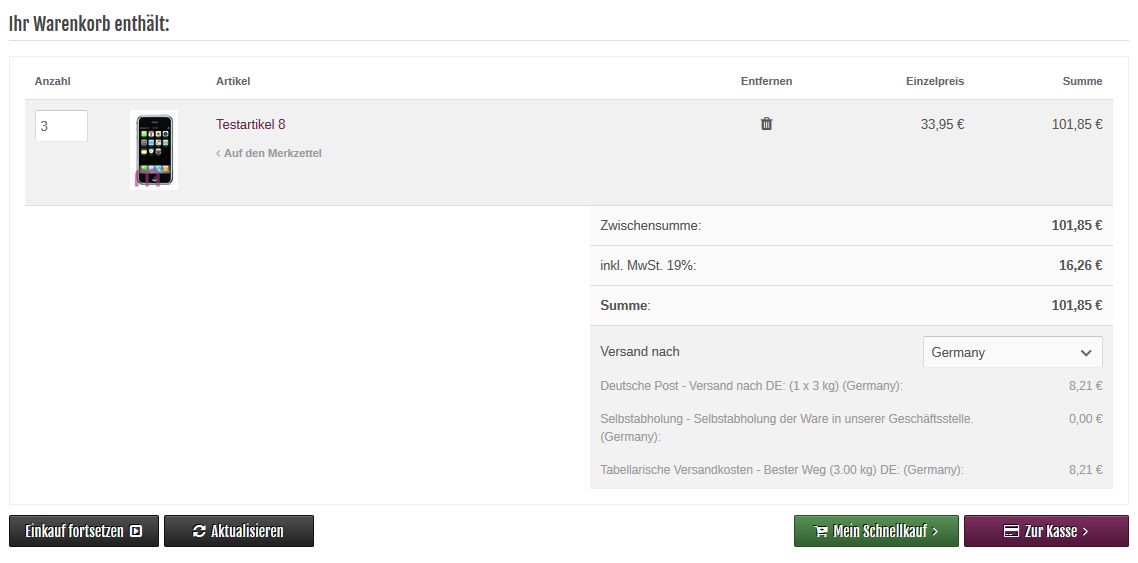Click the trash icon to remove Testartikel 8
This screenshot has height=563, width=1138.
[x=766, y=124]
